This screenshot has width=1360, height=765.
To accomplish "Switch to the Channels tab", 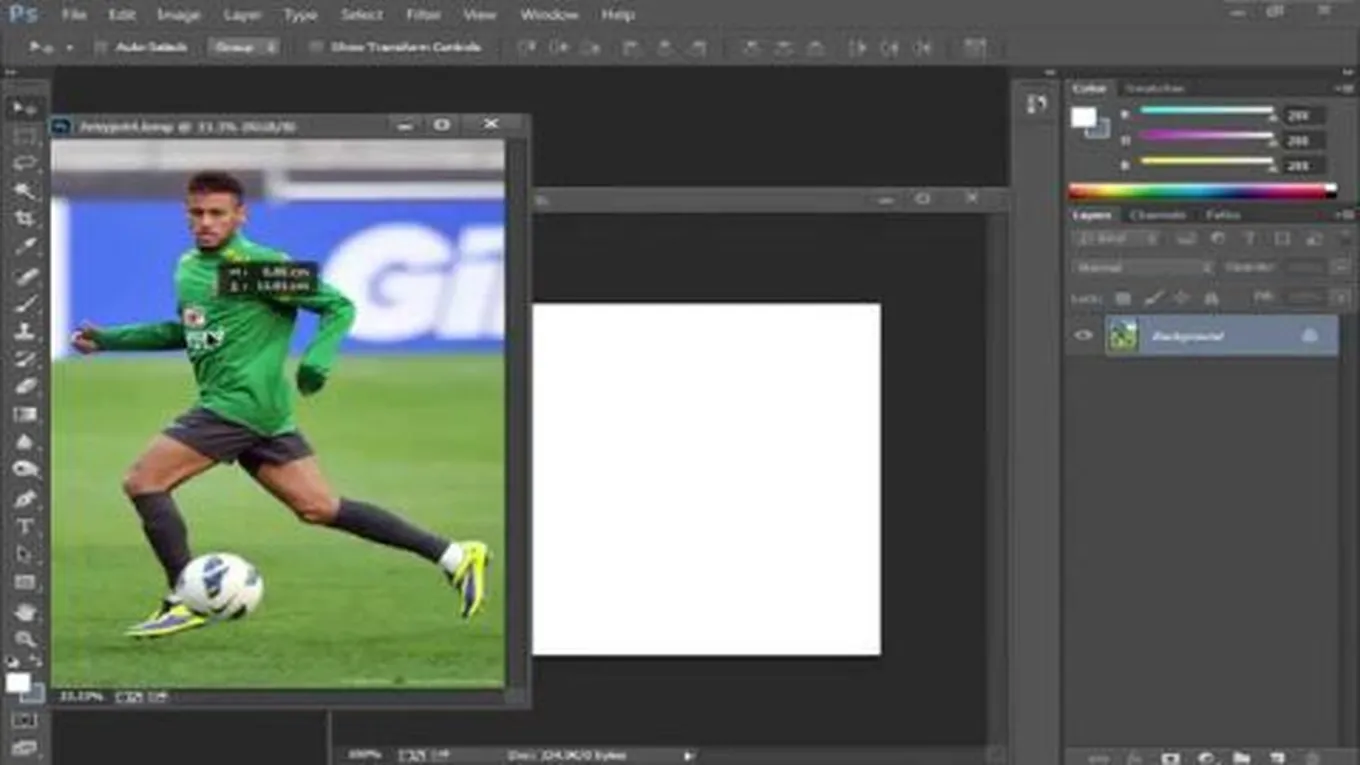I will pos(1157,215).
